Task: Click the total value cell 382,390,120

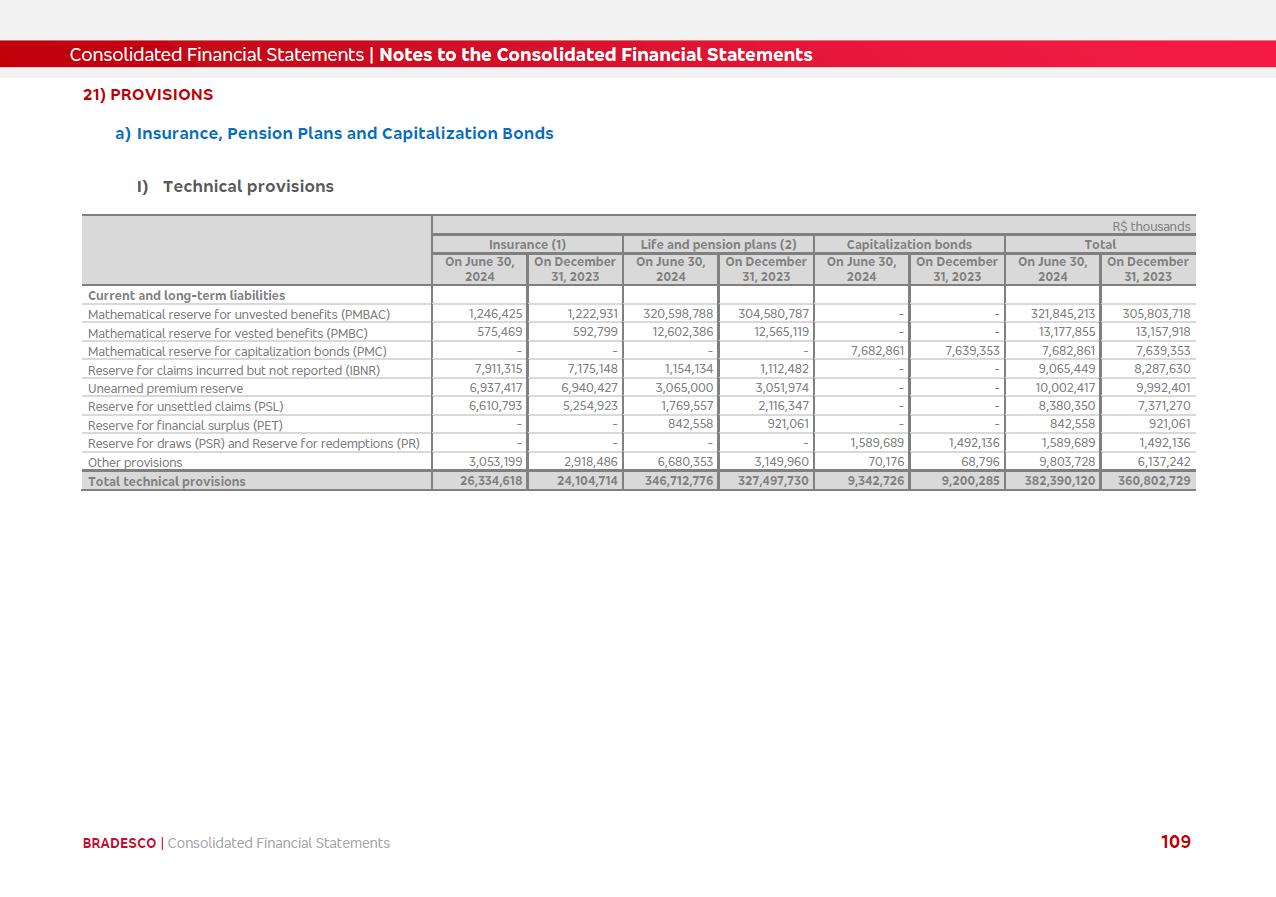Action: [x=1053, y=481]
